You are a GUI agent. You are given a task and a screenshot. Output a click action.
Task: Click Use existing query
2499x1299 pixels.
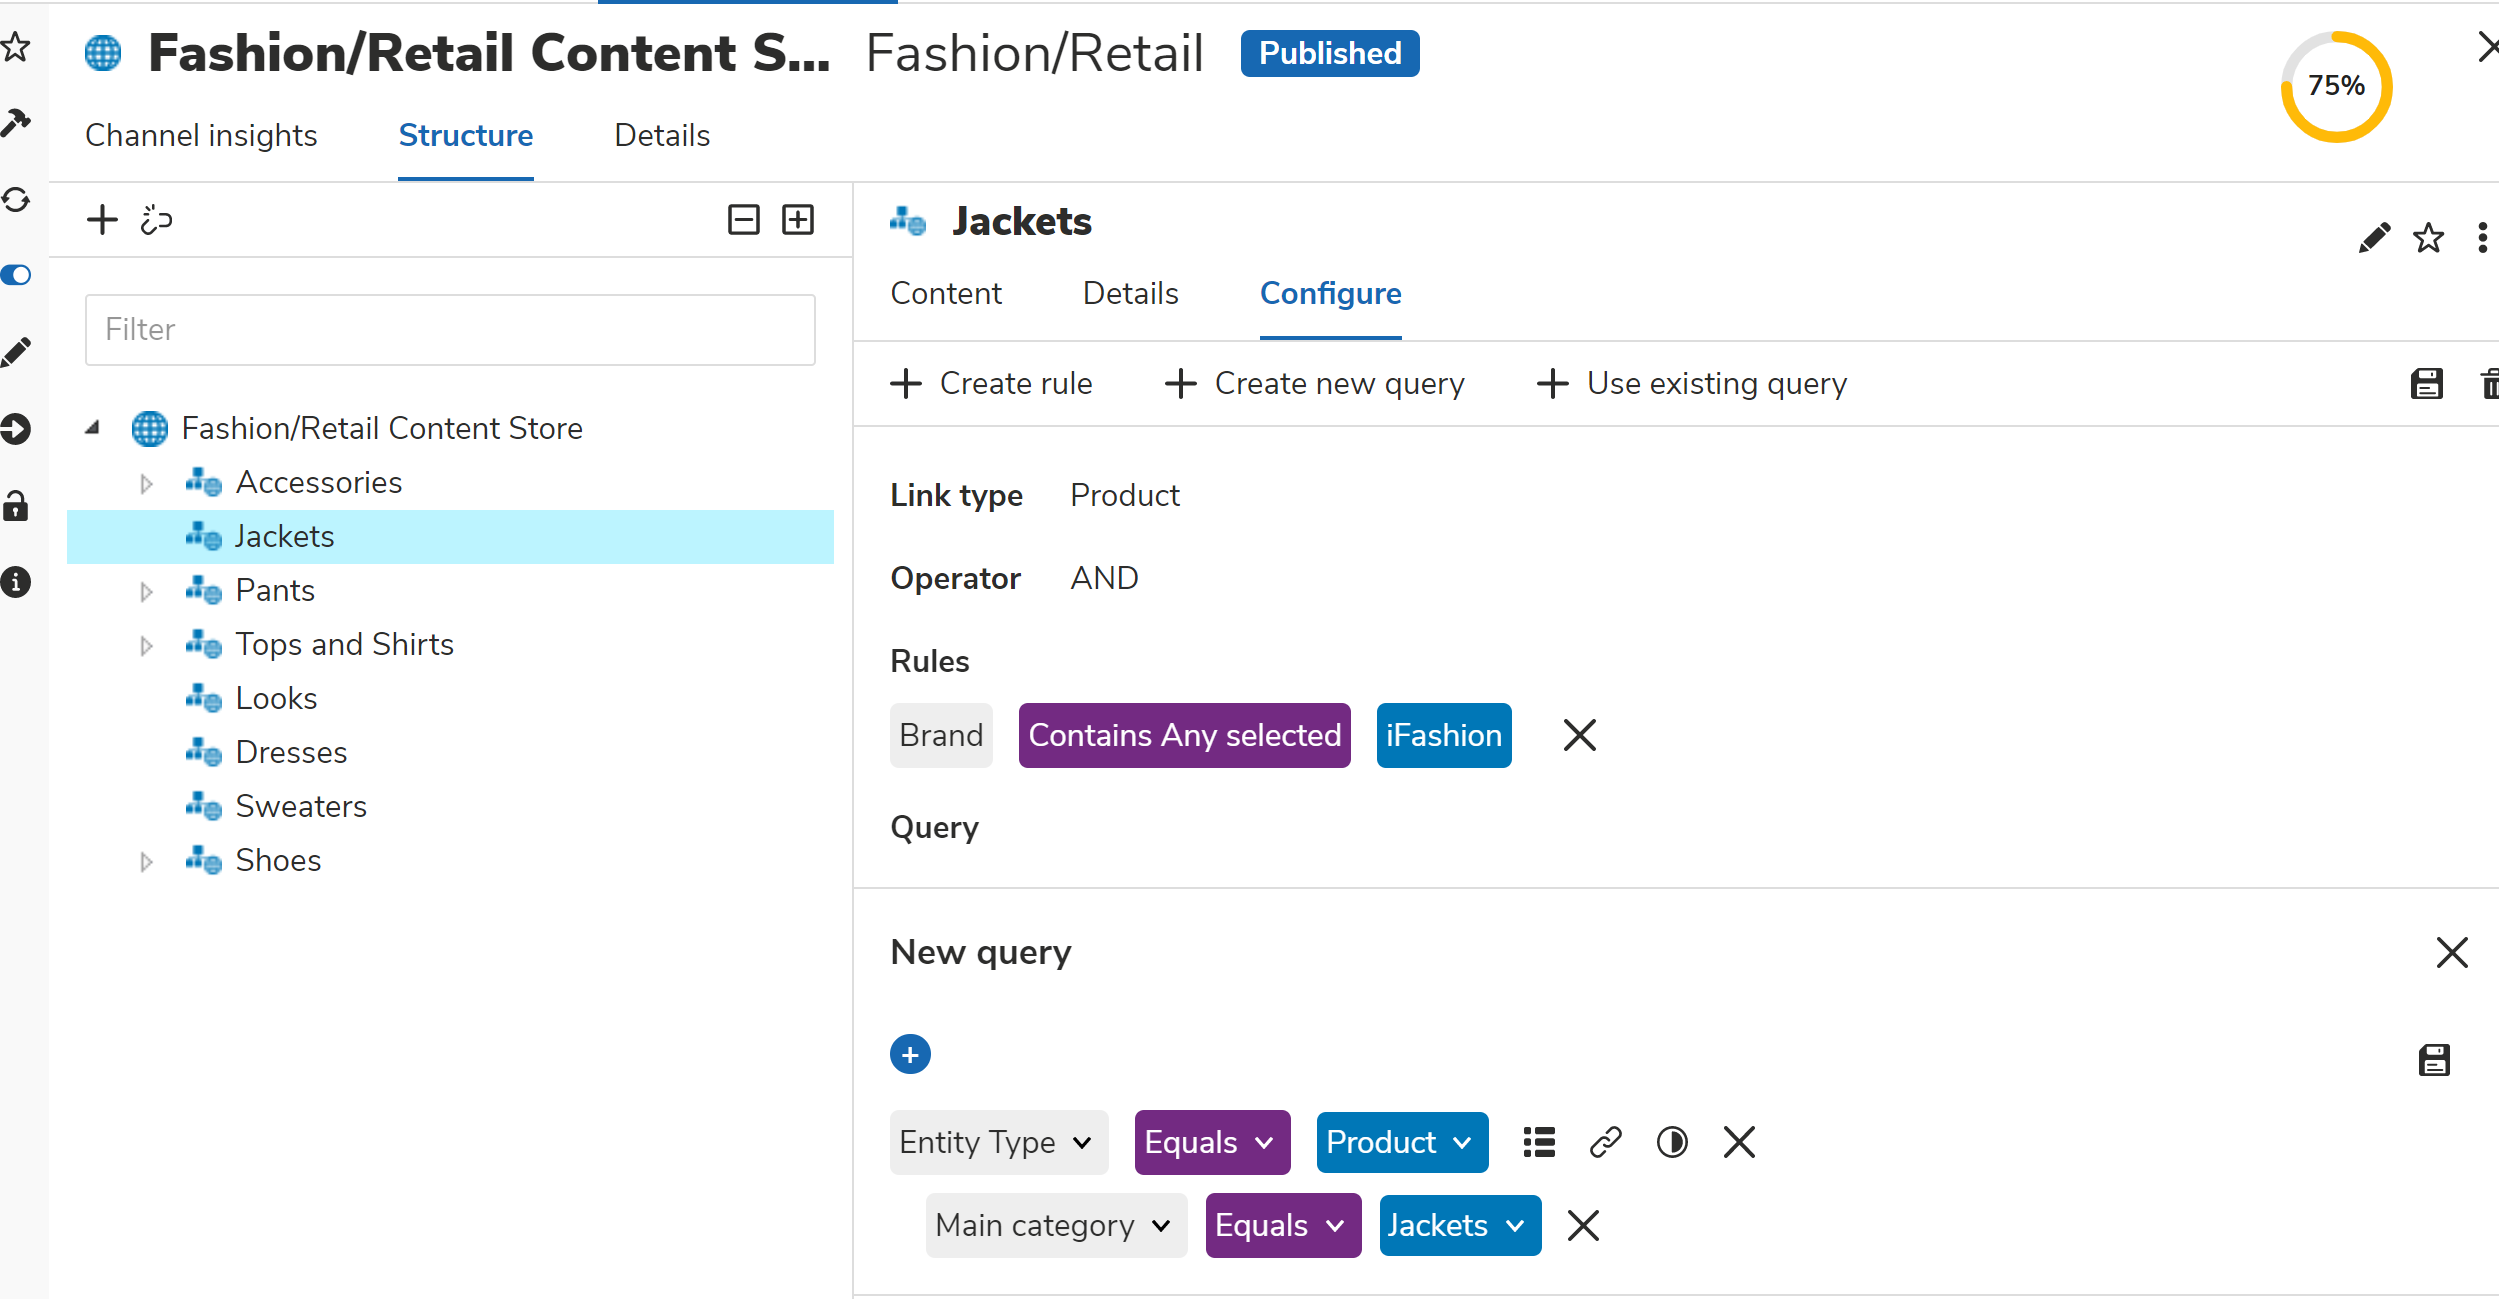[1691, 383]
